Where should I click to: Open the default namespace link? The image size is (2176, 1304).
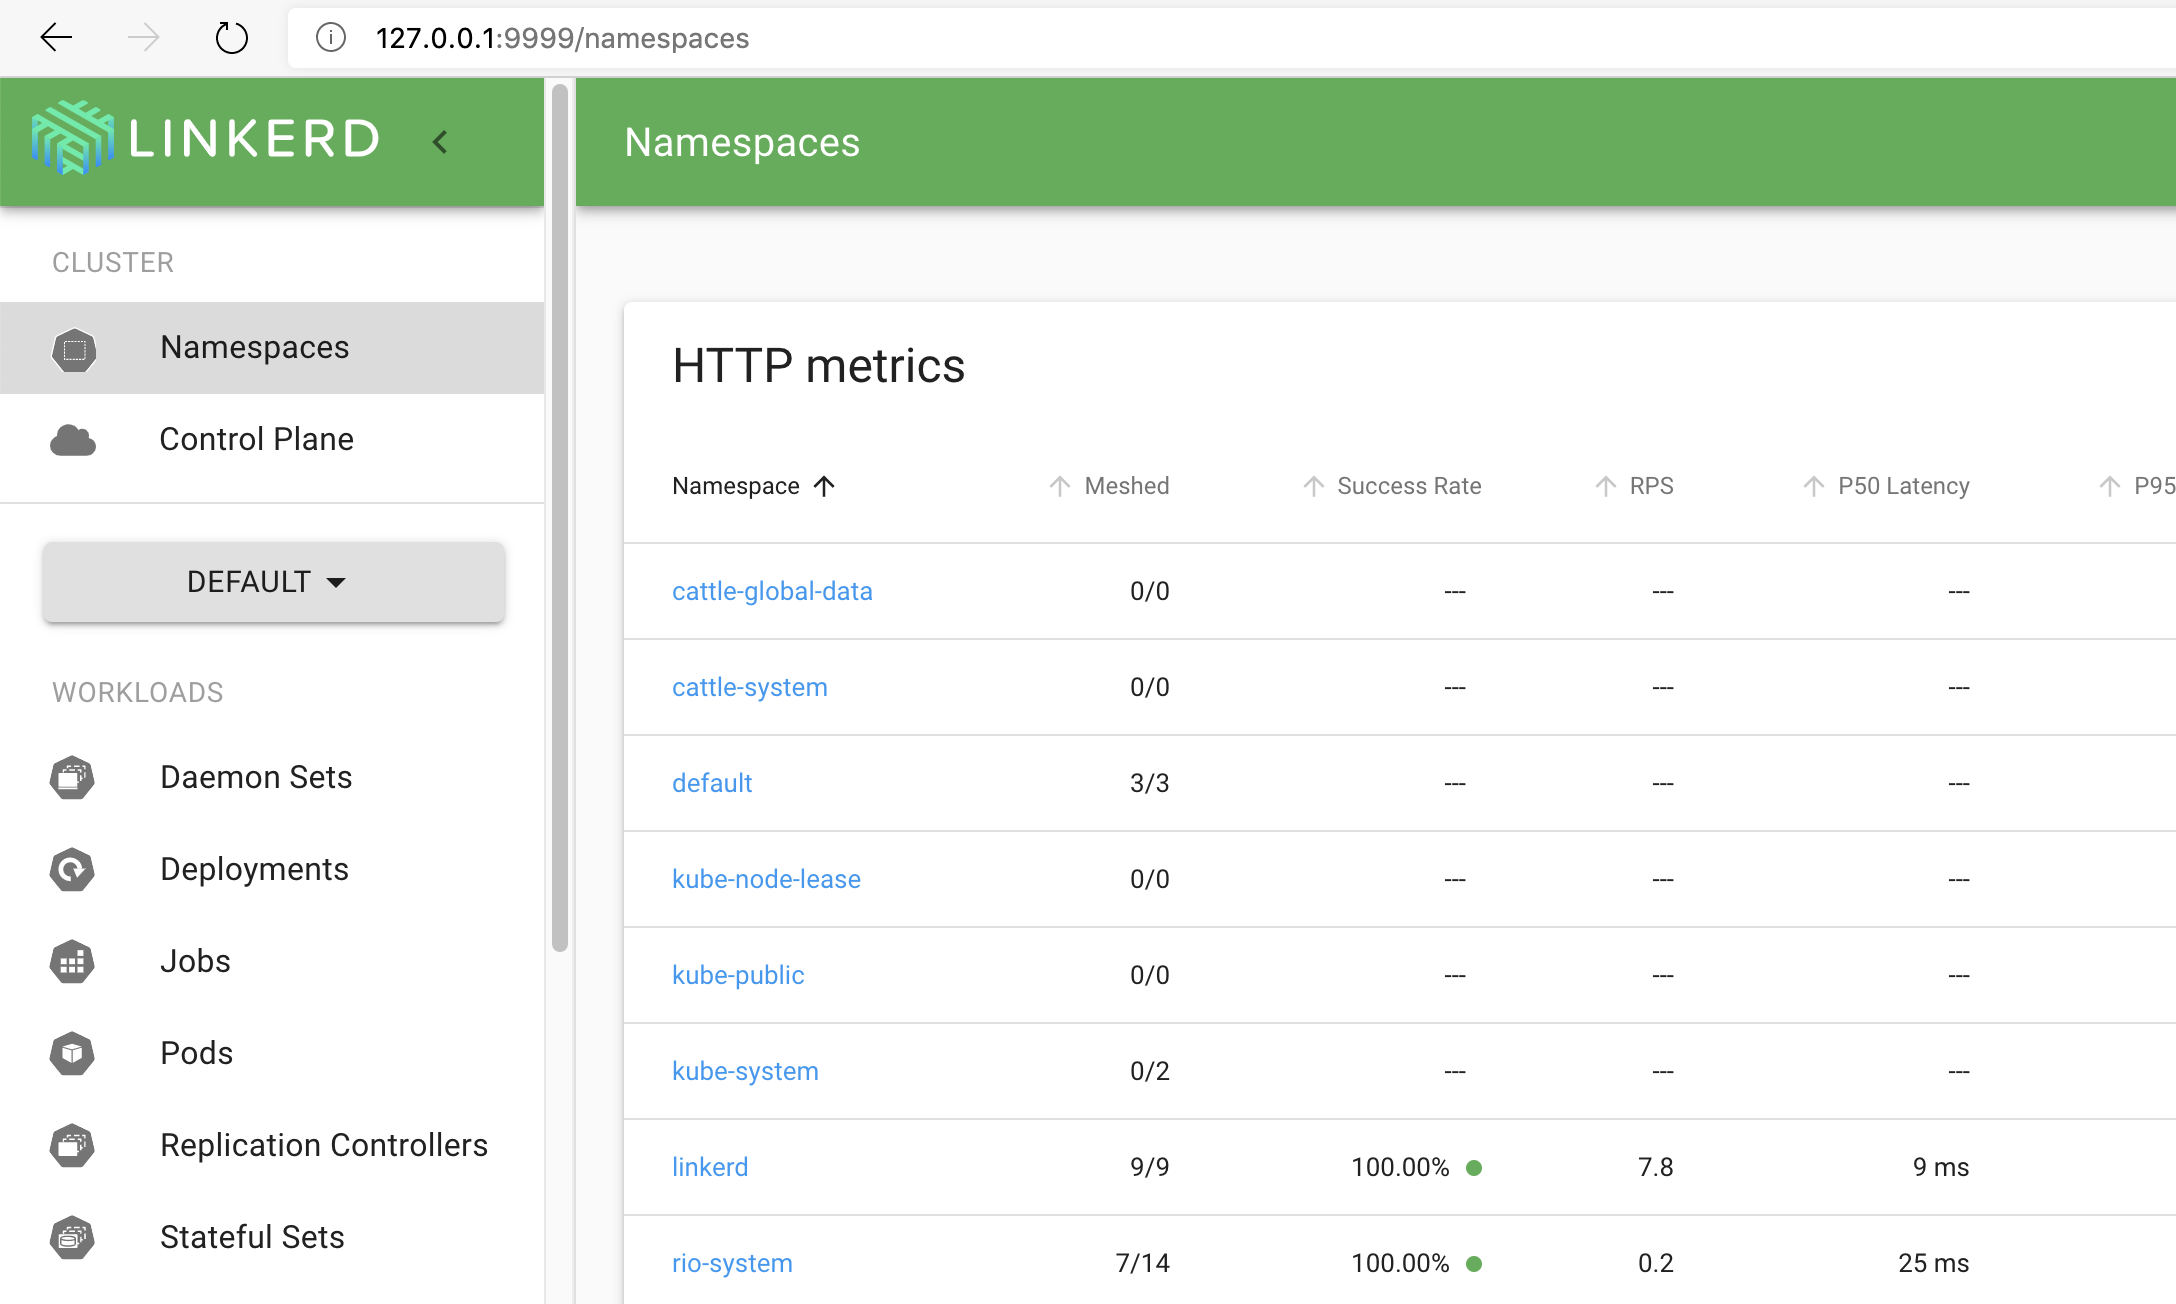pos(712,783)
